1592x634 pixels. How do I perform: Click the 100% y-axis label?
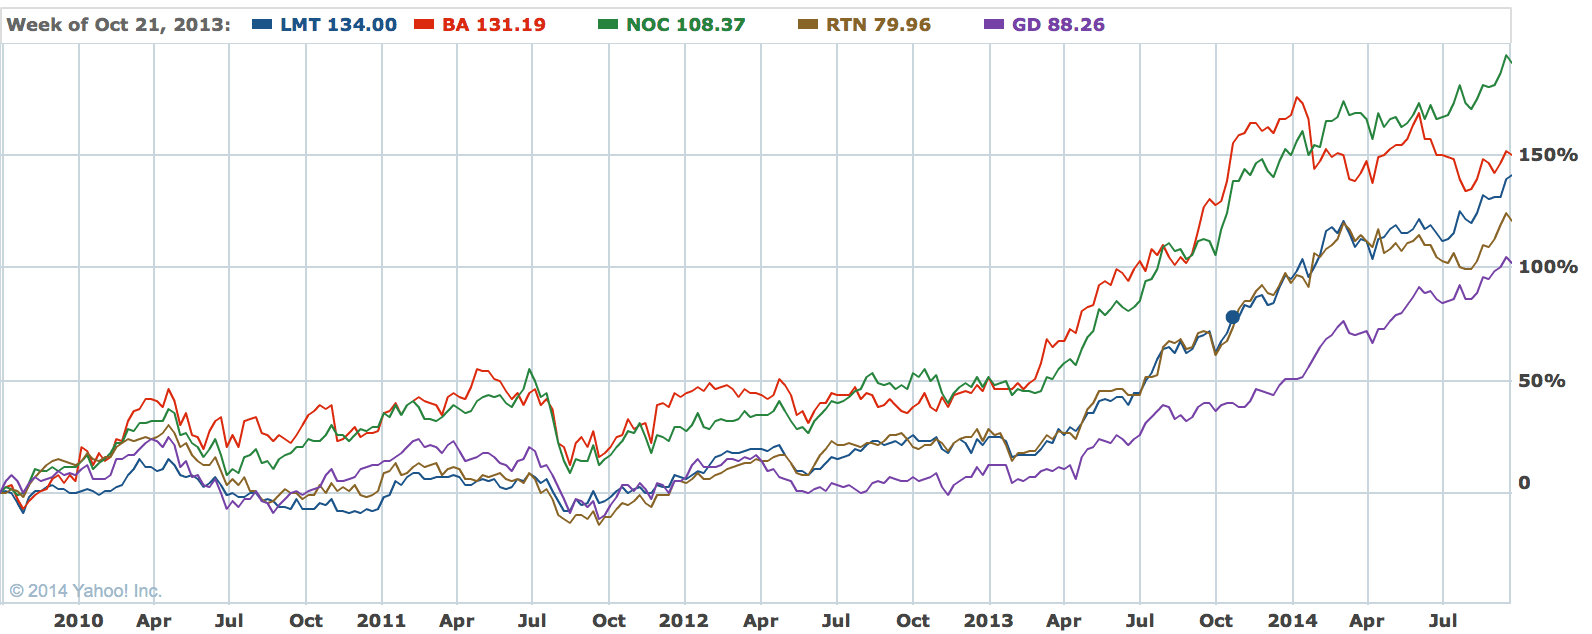(1548, 267)
